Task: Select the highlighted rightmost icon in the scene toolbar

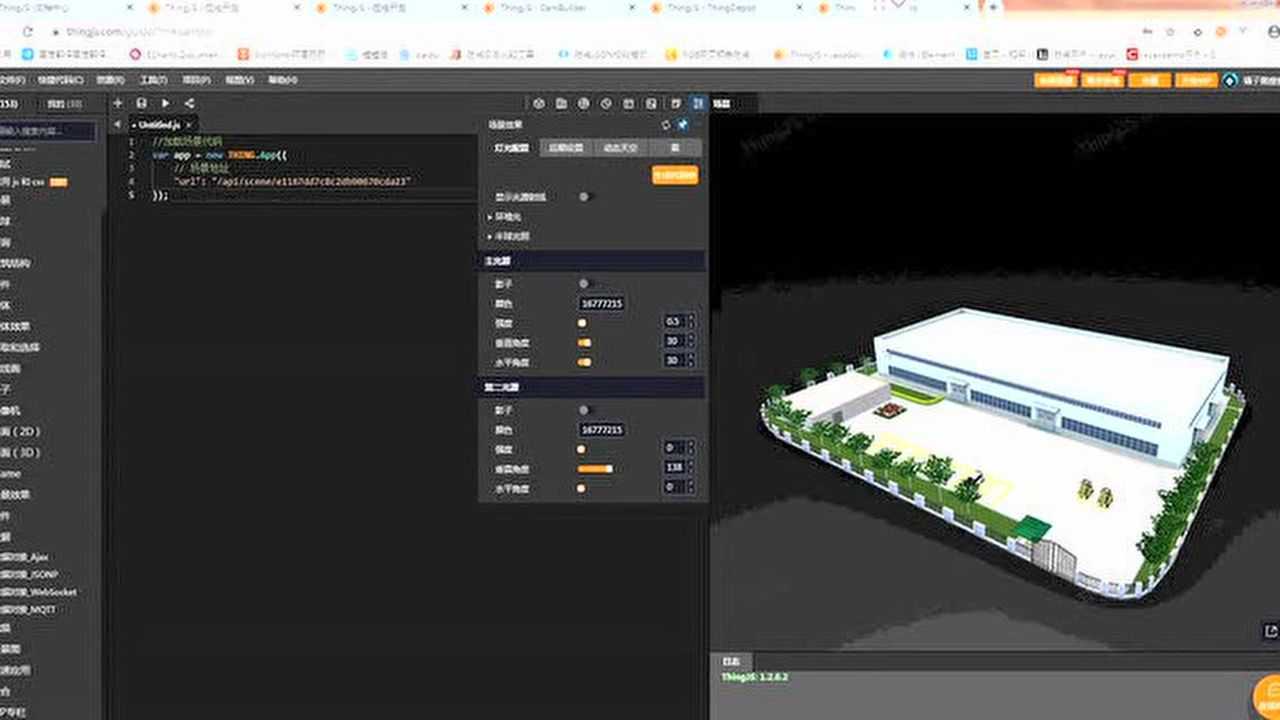Action: (697, 103)
